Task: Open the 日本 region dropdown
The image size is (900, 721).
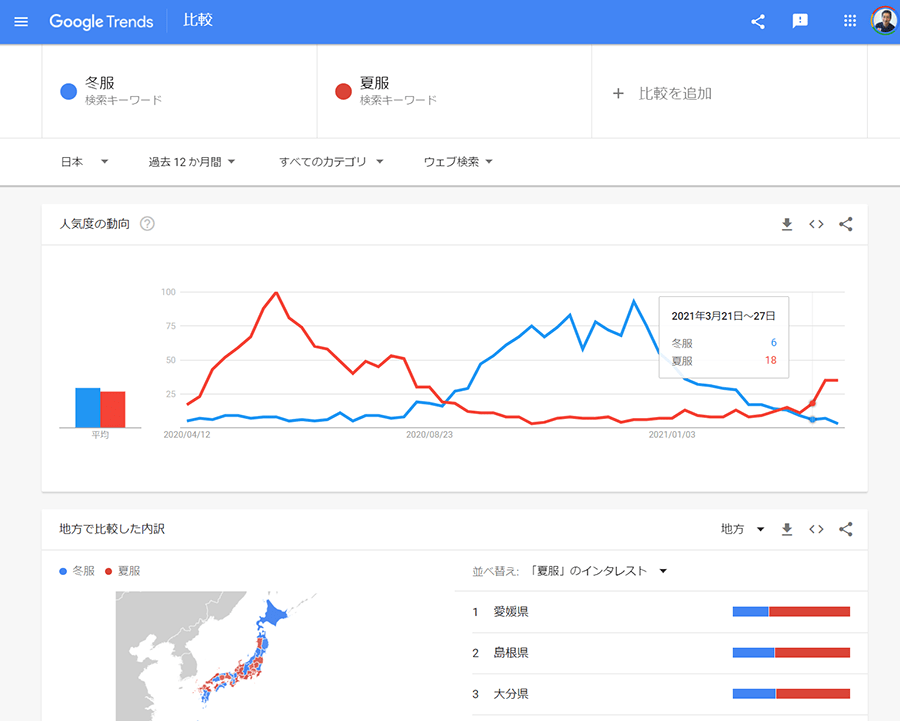Action: pos(84,162)
